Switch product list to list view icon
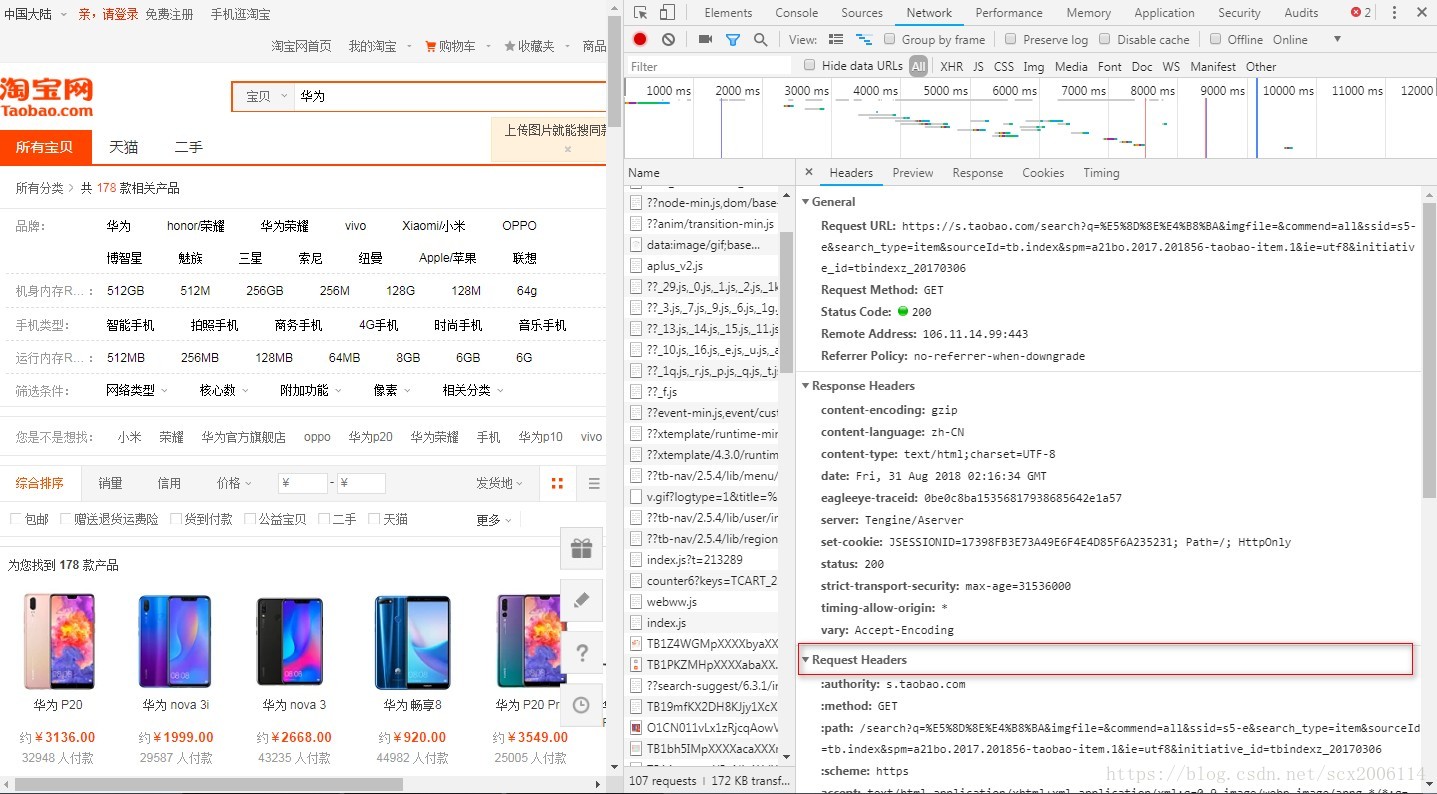This screenshot has width=1437, height=794. (x=594, y=483)
